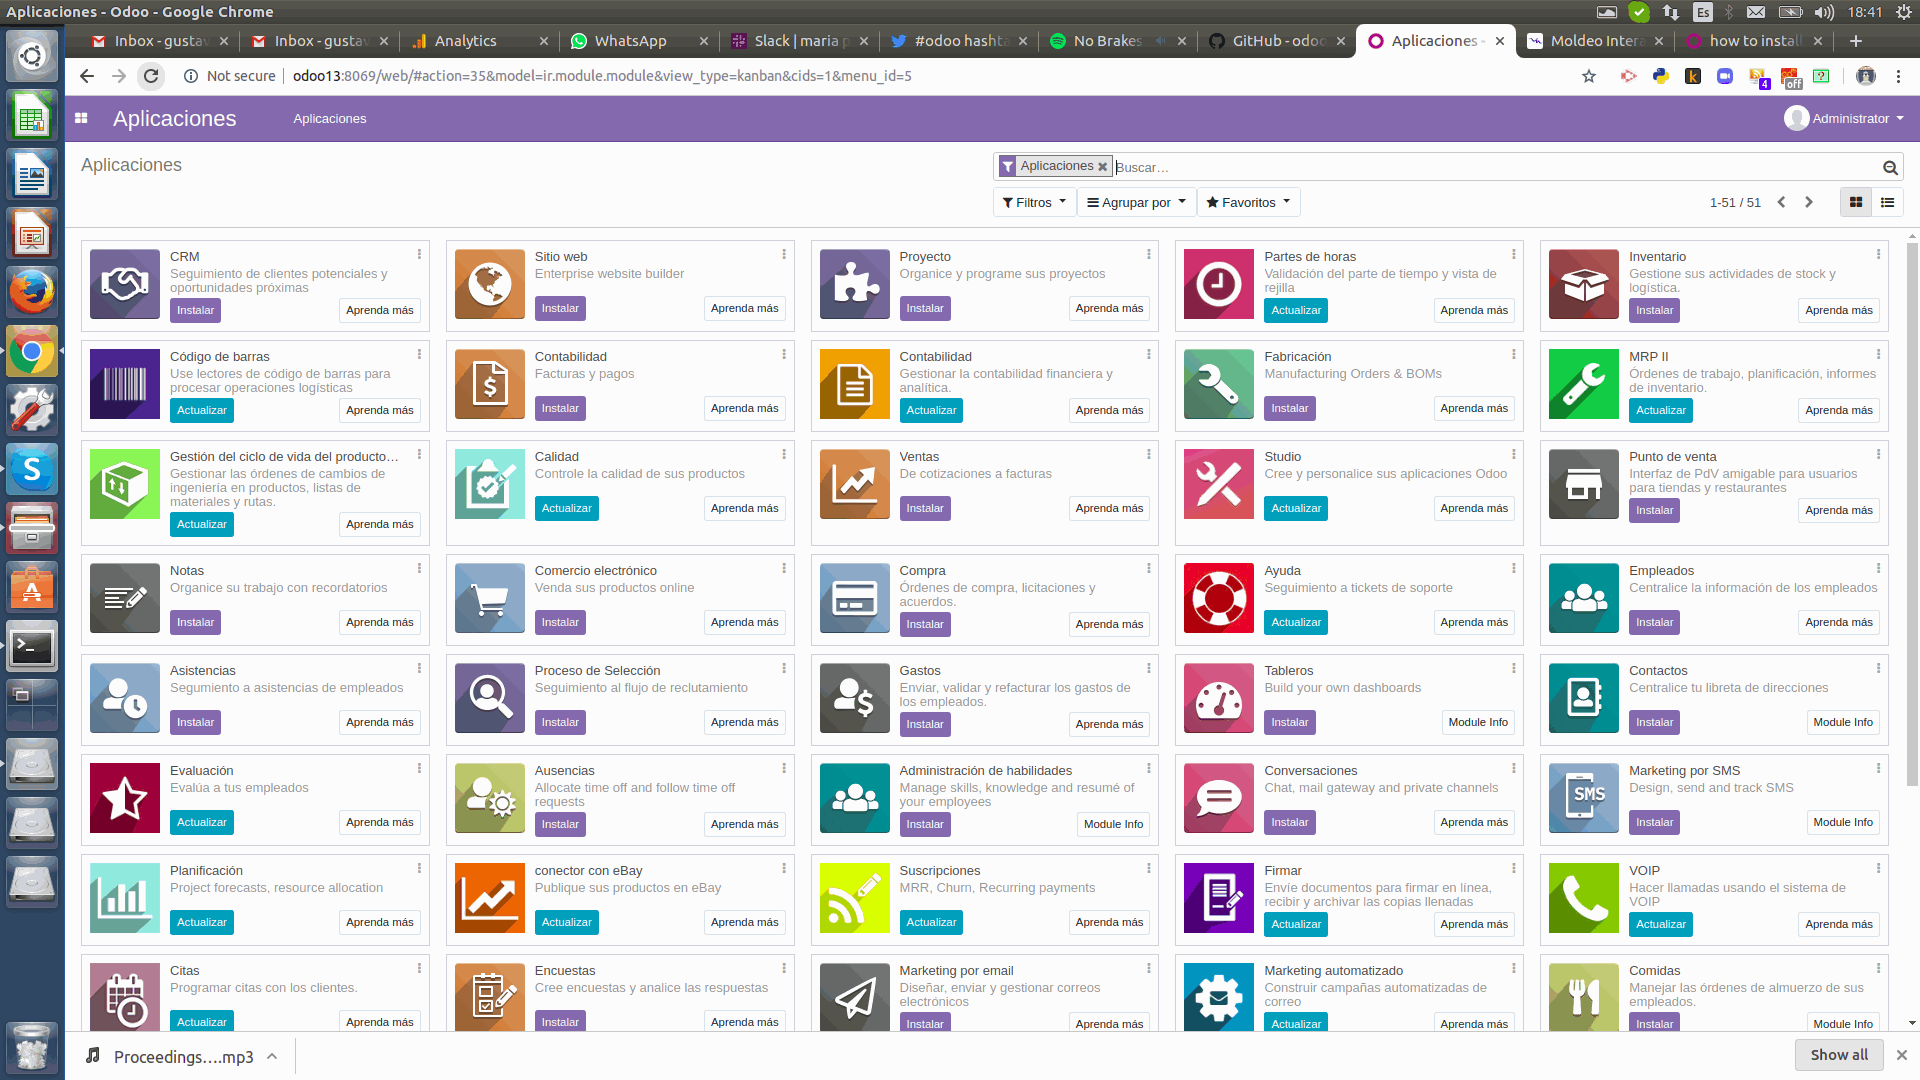Click the CRM handshake app icon
The height and width of the screenshot is (1080, 1920).
[125, 284]
